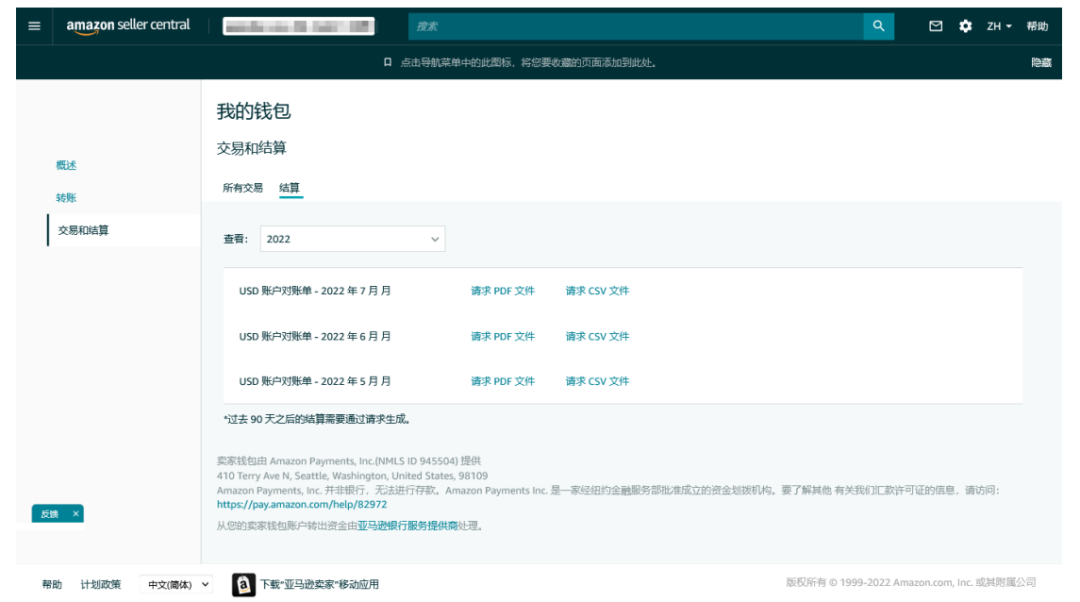Viewport: 1080px width, 602px height.
Task: Focus the 搜索 search input field
Action: (x=636, y=26)
